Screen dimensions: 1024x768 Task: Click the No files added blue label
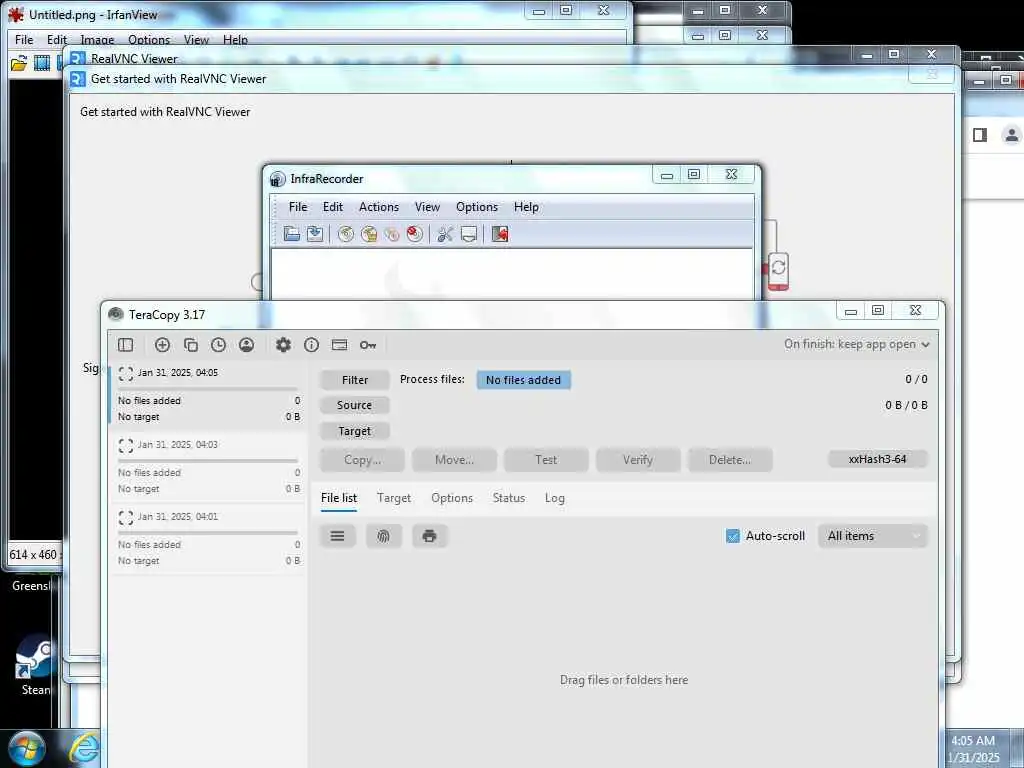click(523, 380)
